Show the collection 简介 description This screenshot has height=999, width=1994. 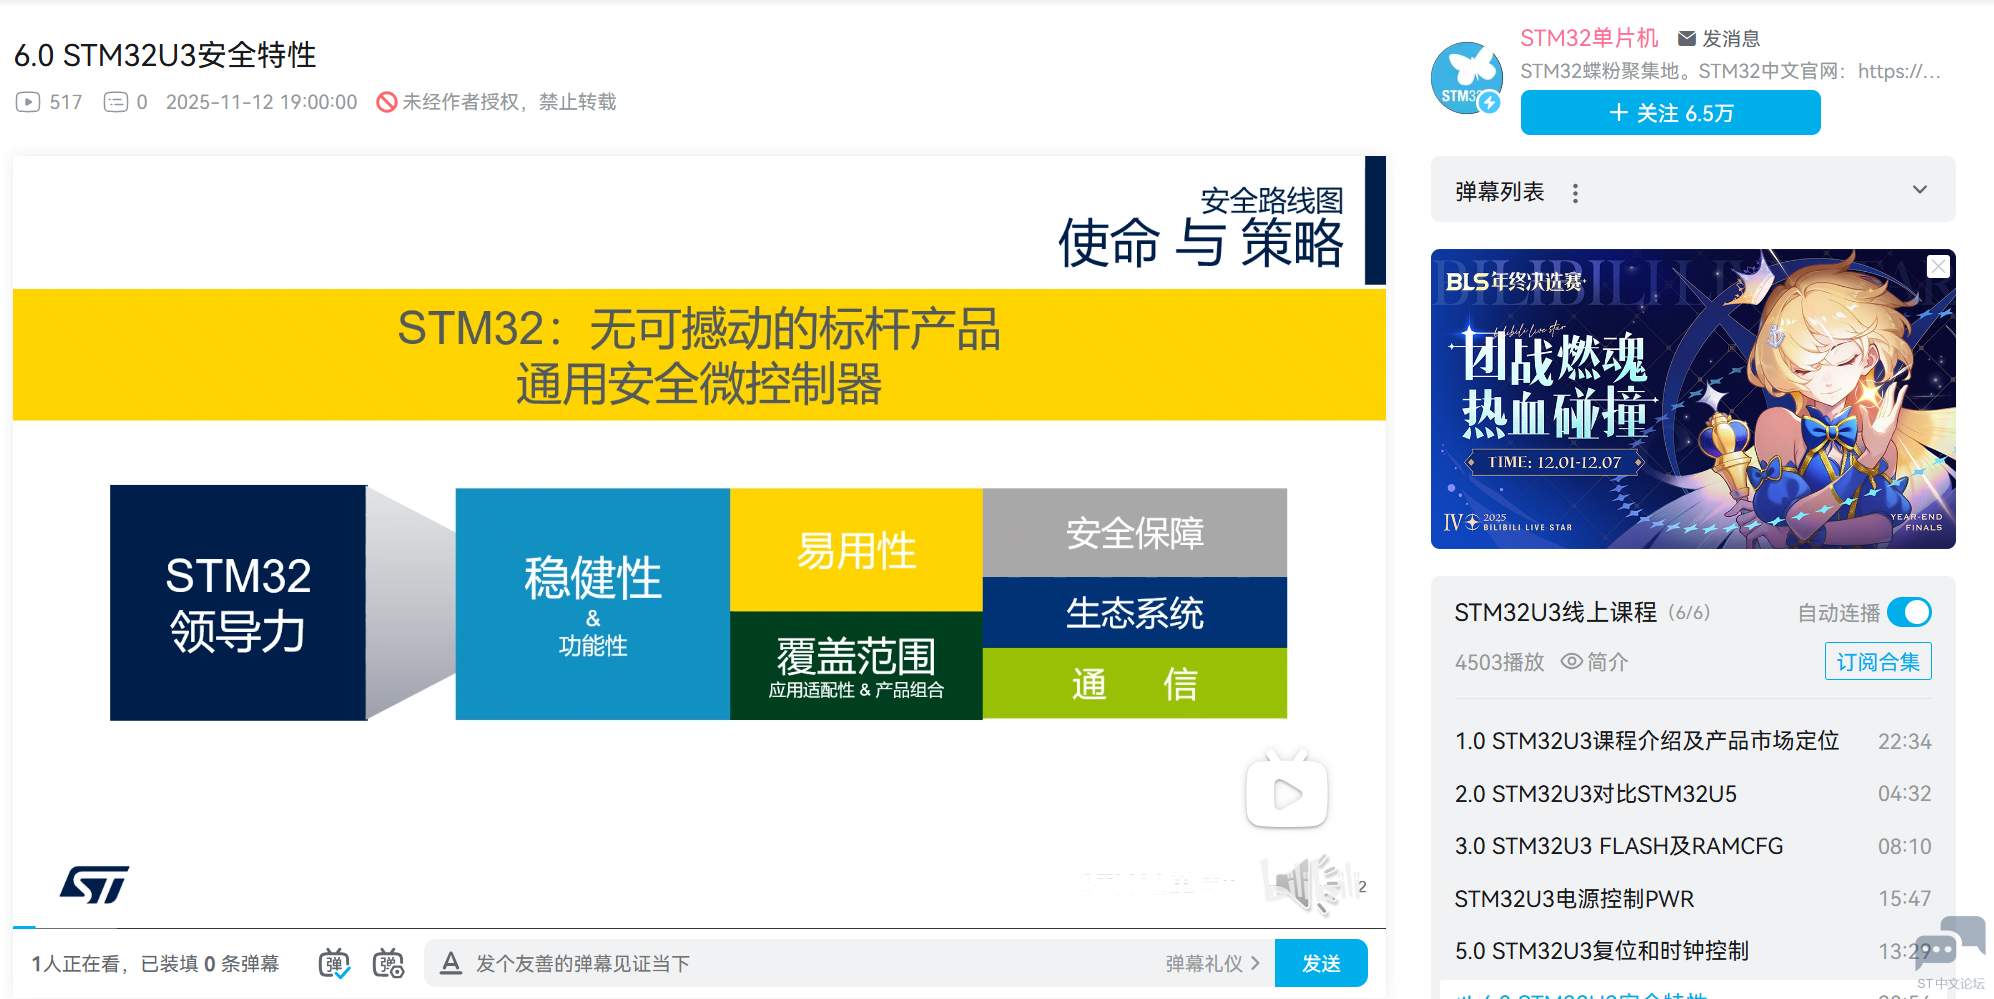pyautogui.click(x=1595, y=662)
